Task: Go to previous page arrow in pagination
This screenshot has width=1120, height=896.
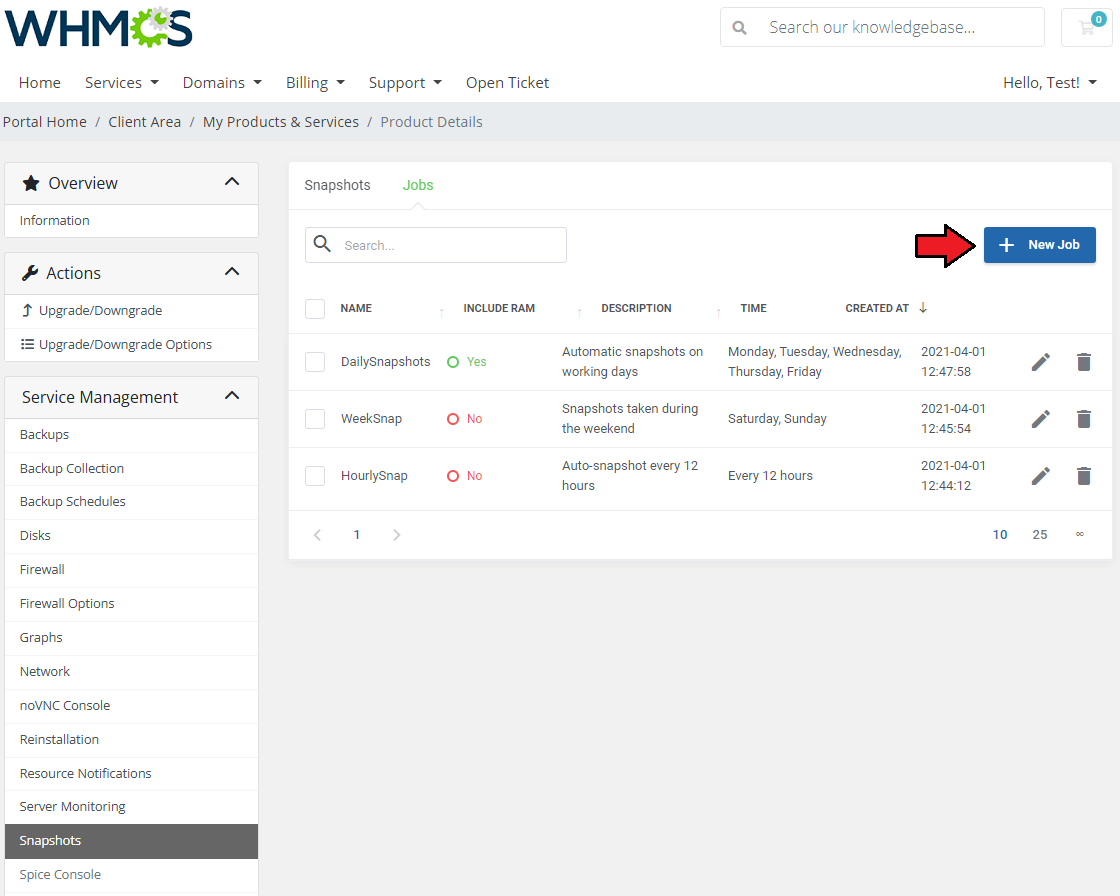Action: coord(318,535)
